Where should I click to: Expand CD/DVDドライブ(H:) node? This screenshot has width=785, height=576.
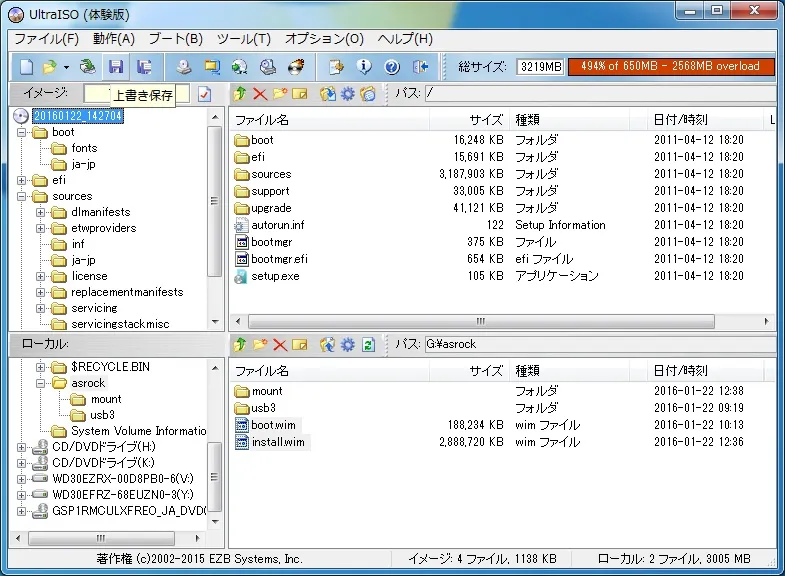22,447
